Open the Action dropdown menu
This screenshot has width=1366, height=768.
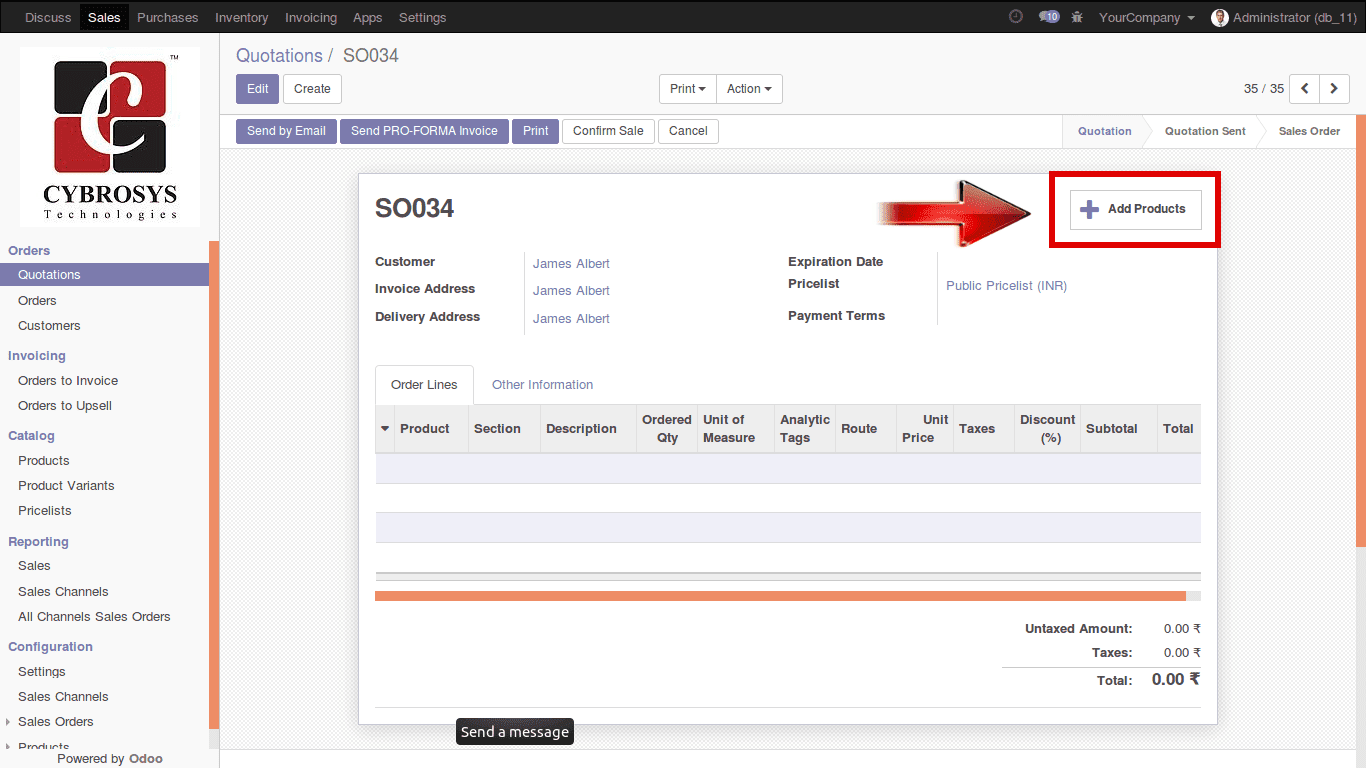[749, 89]
